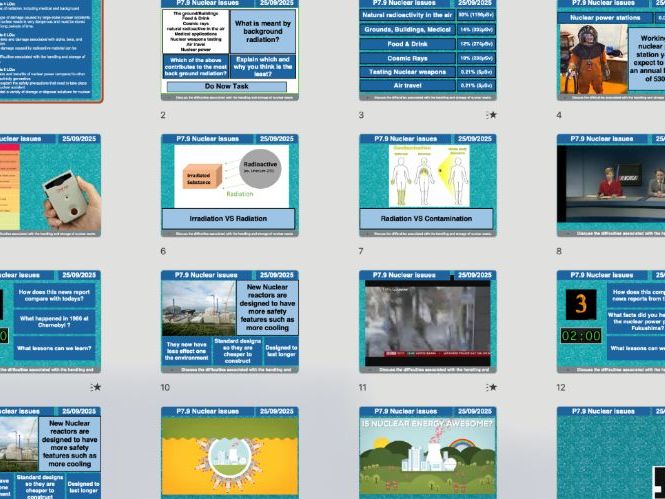The height and width of the screenshot is (499, 665).
Task: Select slide 10 about new nuclear reactors
Action: (x=229, y=322)
